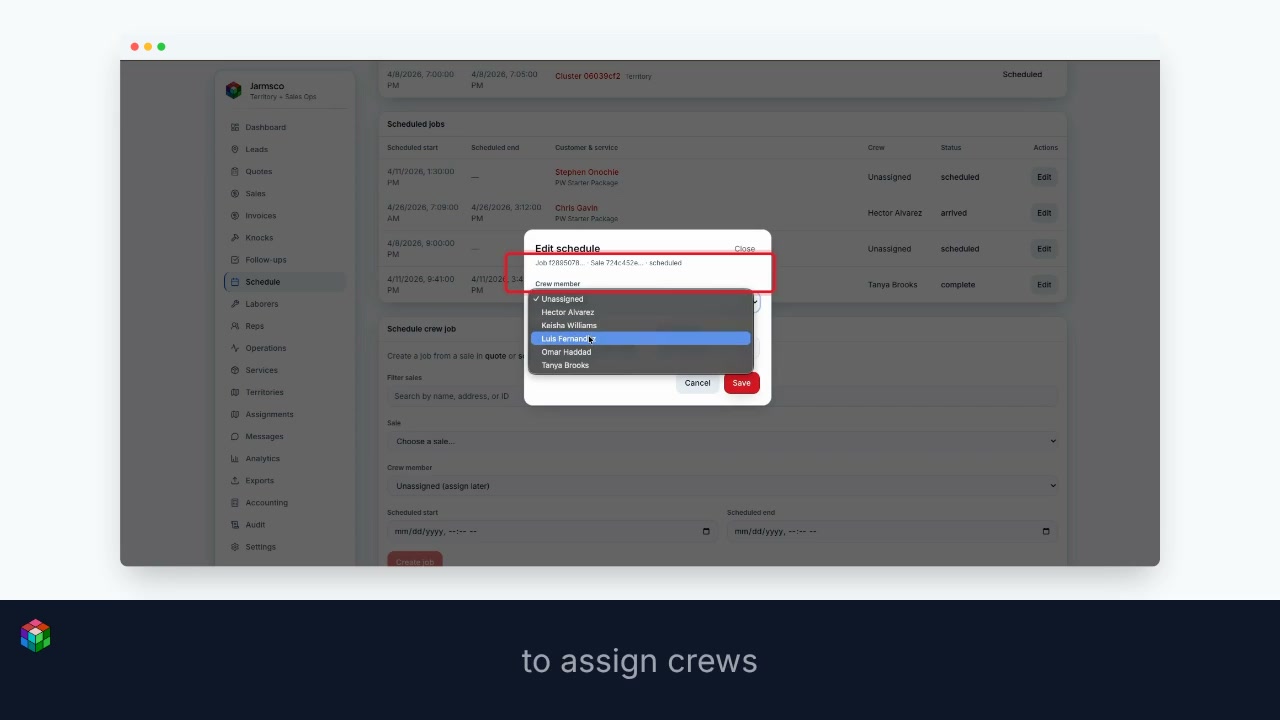
Task: Click the Leads pin icon
Action: coord(235,149)
